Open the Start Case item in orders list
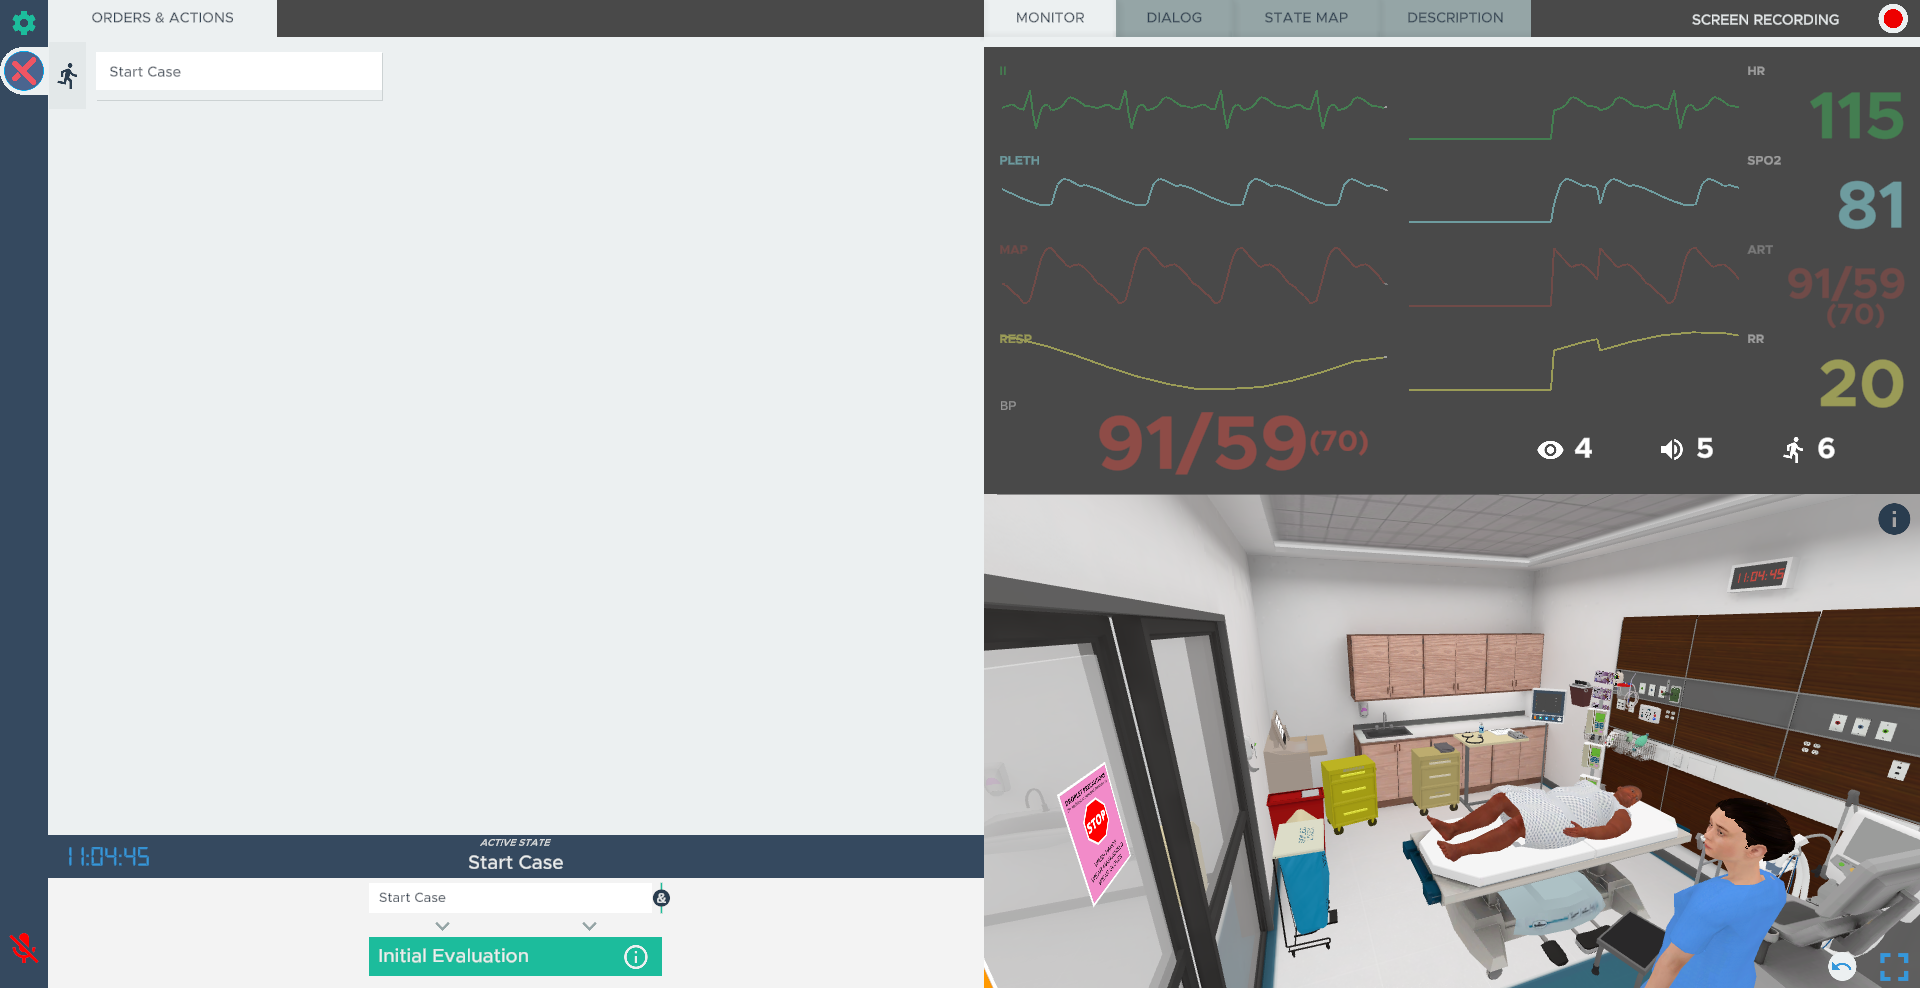 (238, 72)
